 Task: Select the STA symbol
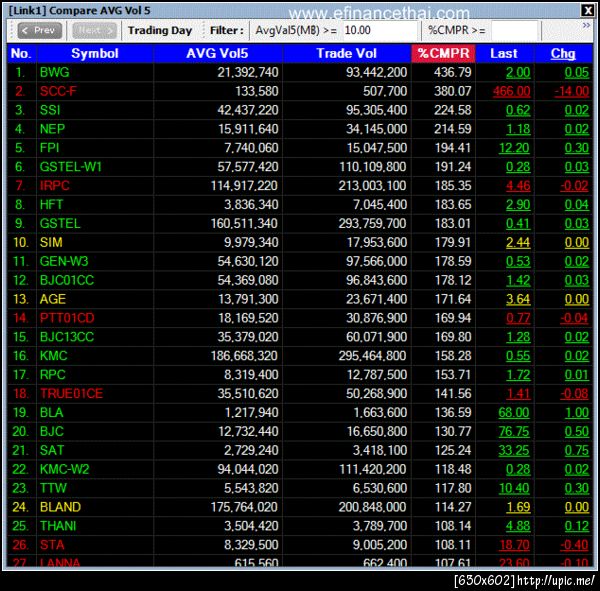pos(52,545)
